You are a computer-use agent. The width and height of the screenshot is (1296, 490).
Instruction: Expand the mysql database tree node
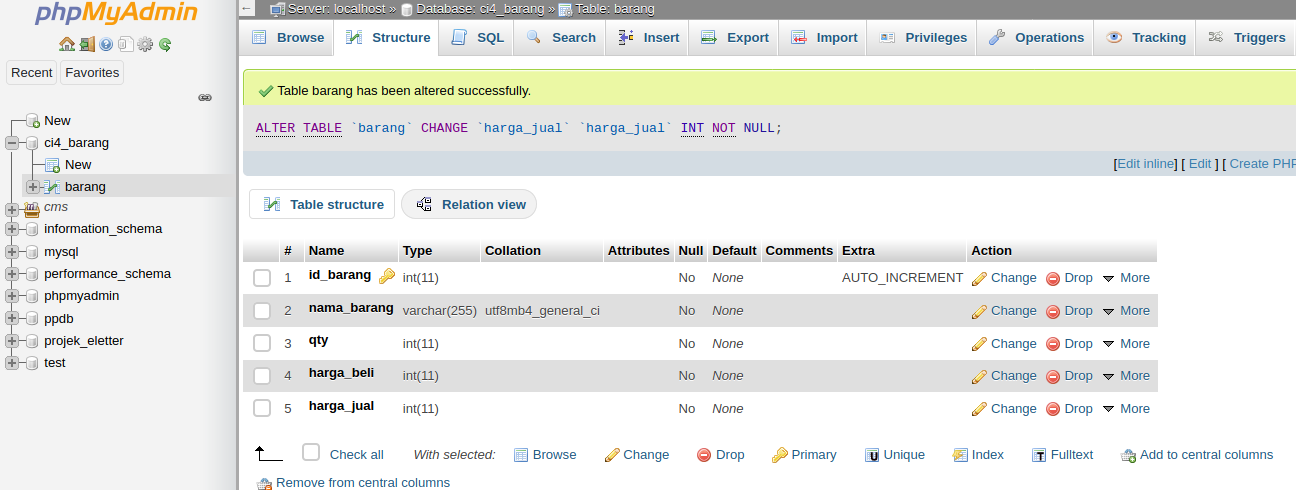coord(12,252)
